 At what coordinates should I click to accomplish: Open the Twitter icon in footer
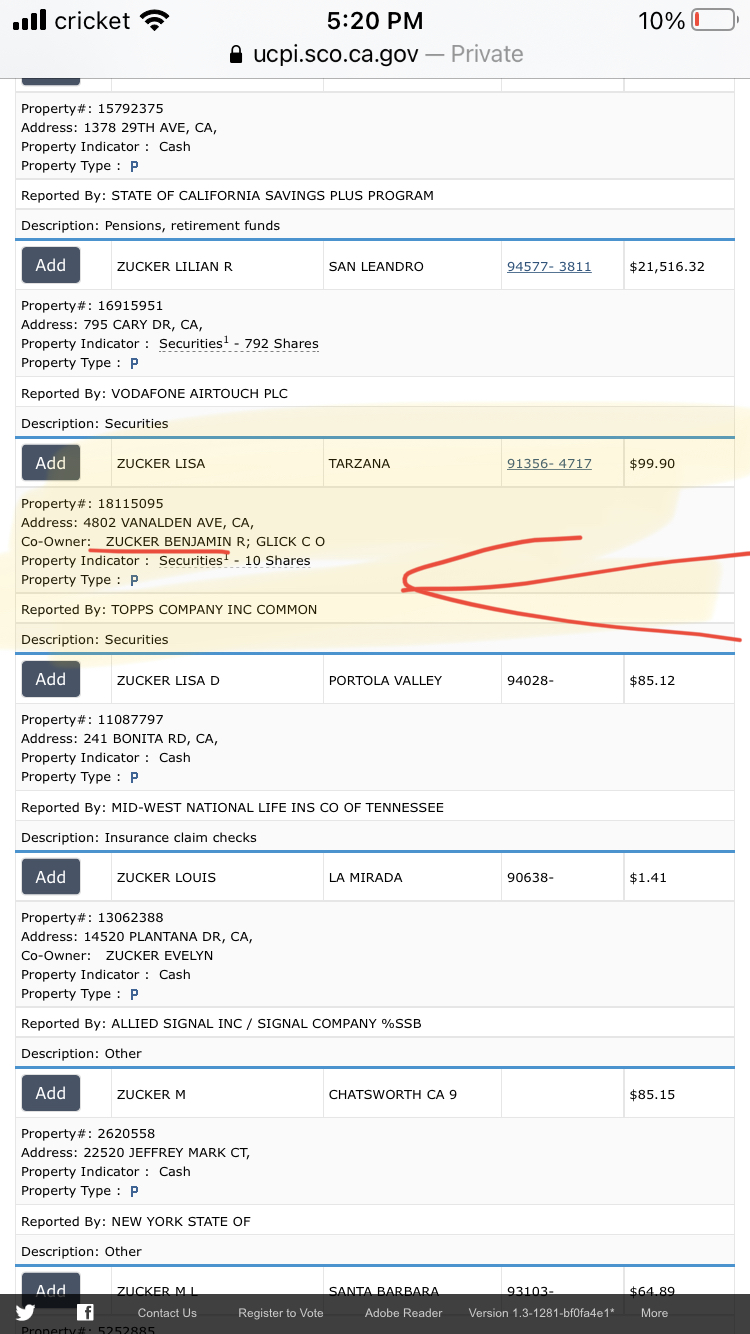click(25, 1313)
